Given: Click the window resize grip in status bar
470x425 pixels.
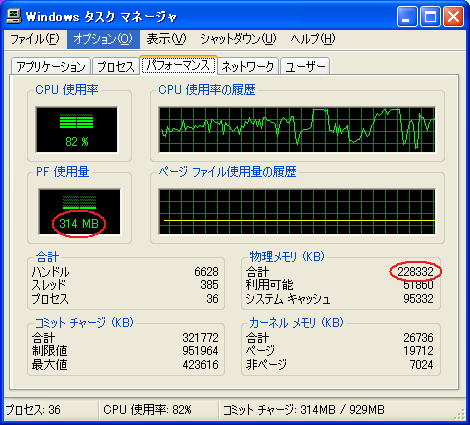Looking at the screenshot, I should (459, 414).
